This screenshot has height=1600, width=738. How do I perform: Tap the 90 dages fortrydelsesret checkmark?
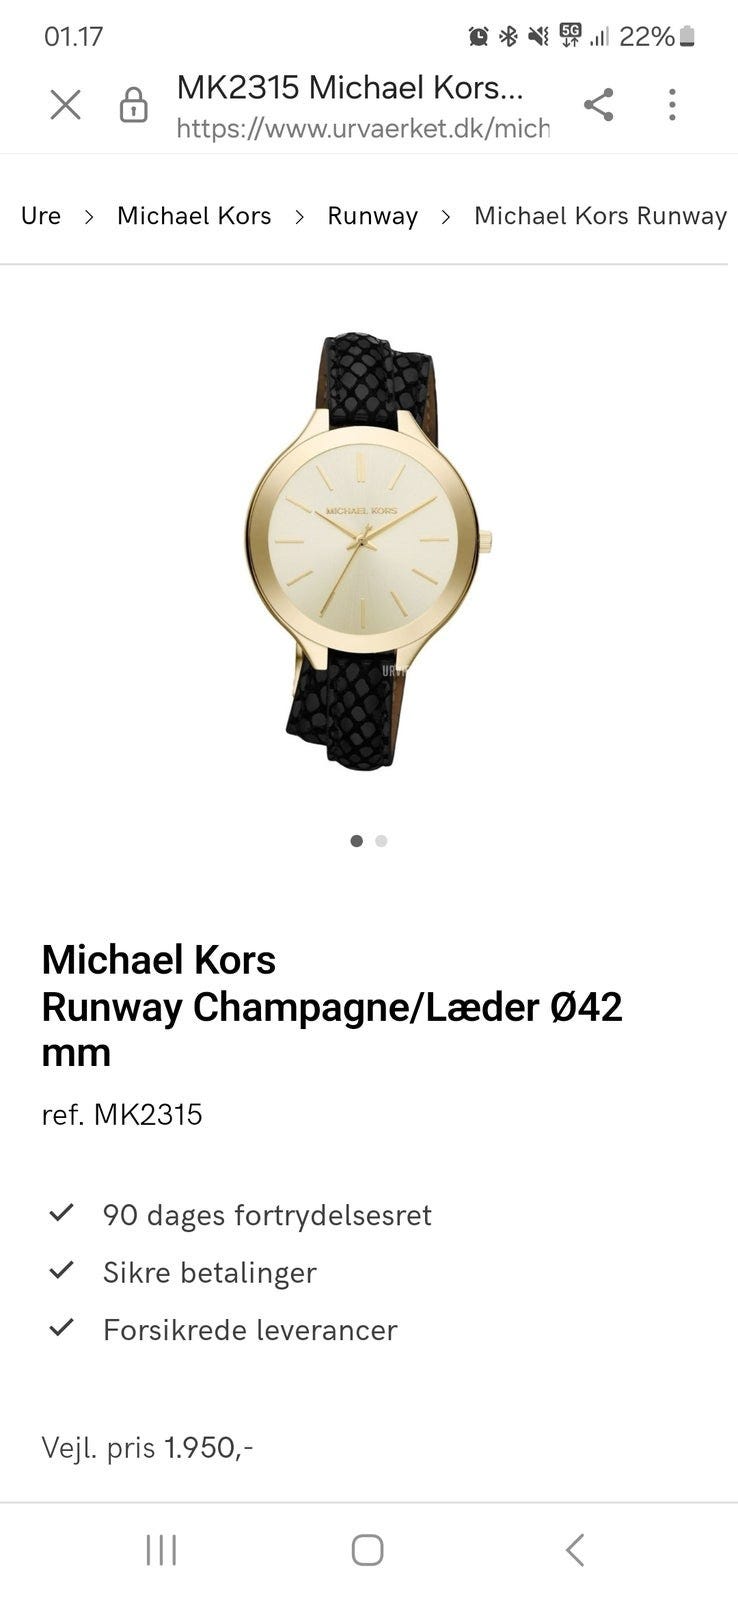[x=62, y=1213]
